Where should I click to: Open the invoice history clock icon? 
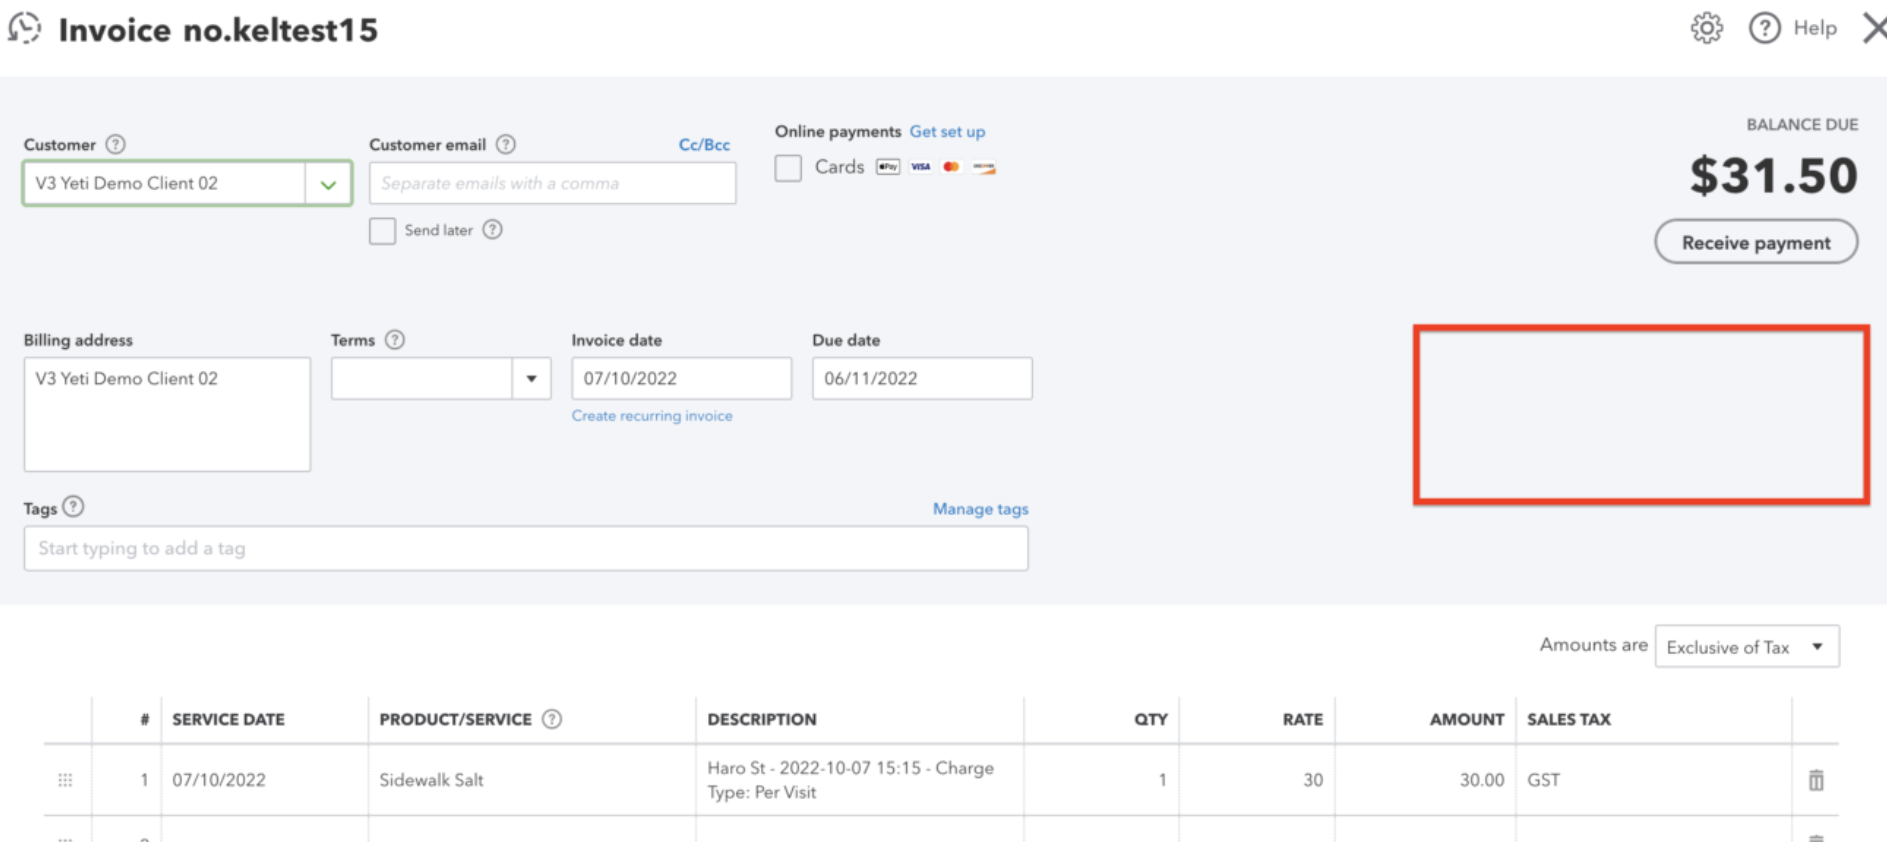(25, 28)
